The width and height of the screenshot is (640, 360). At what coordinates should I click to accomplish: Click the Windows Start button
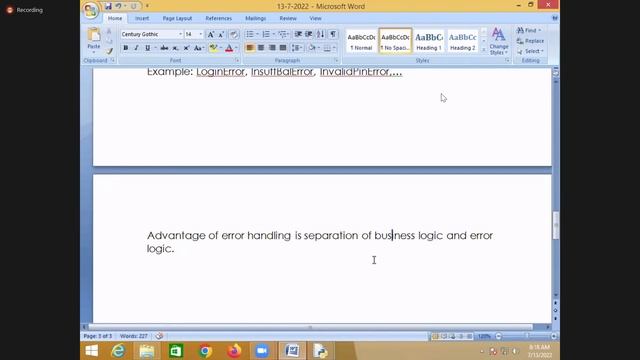point(92,351)
